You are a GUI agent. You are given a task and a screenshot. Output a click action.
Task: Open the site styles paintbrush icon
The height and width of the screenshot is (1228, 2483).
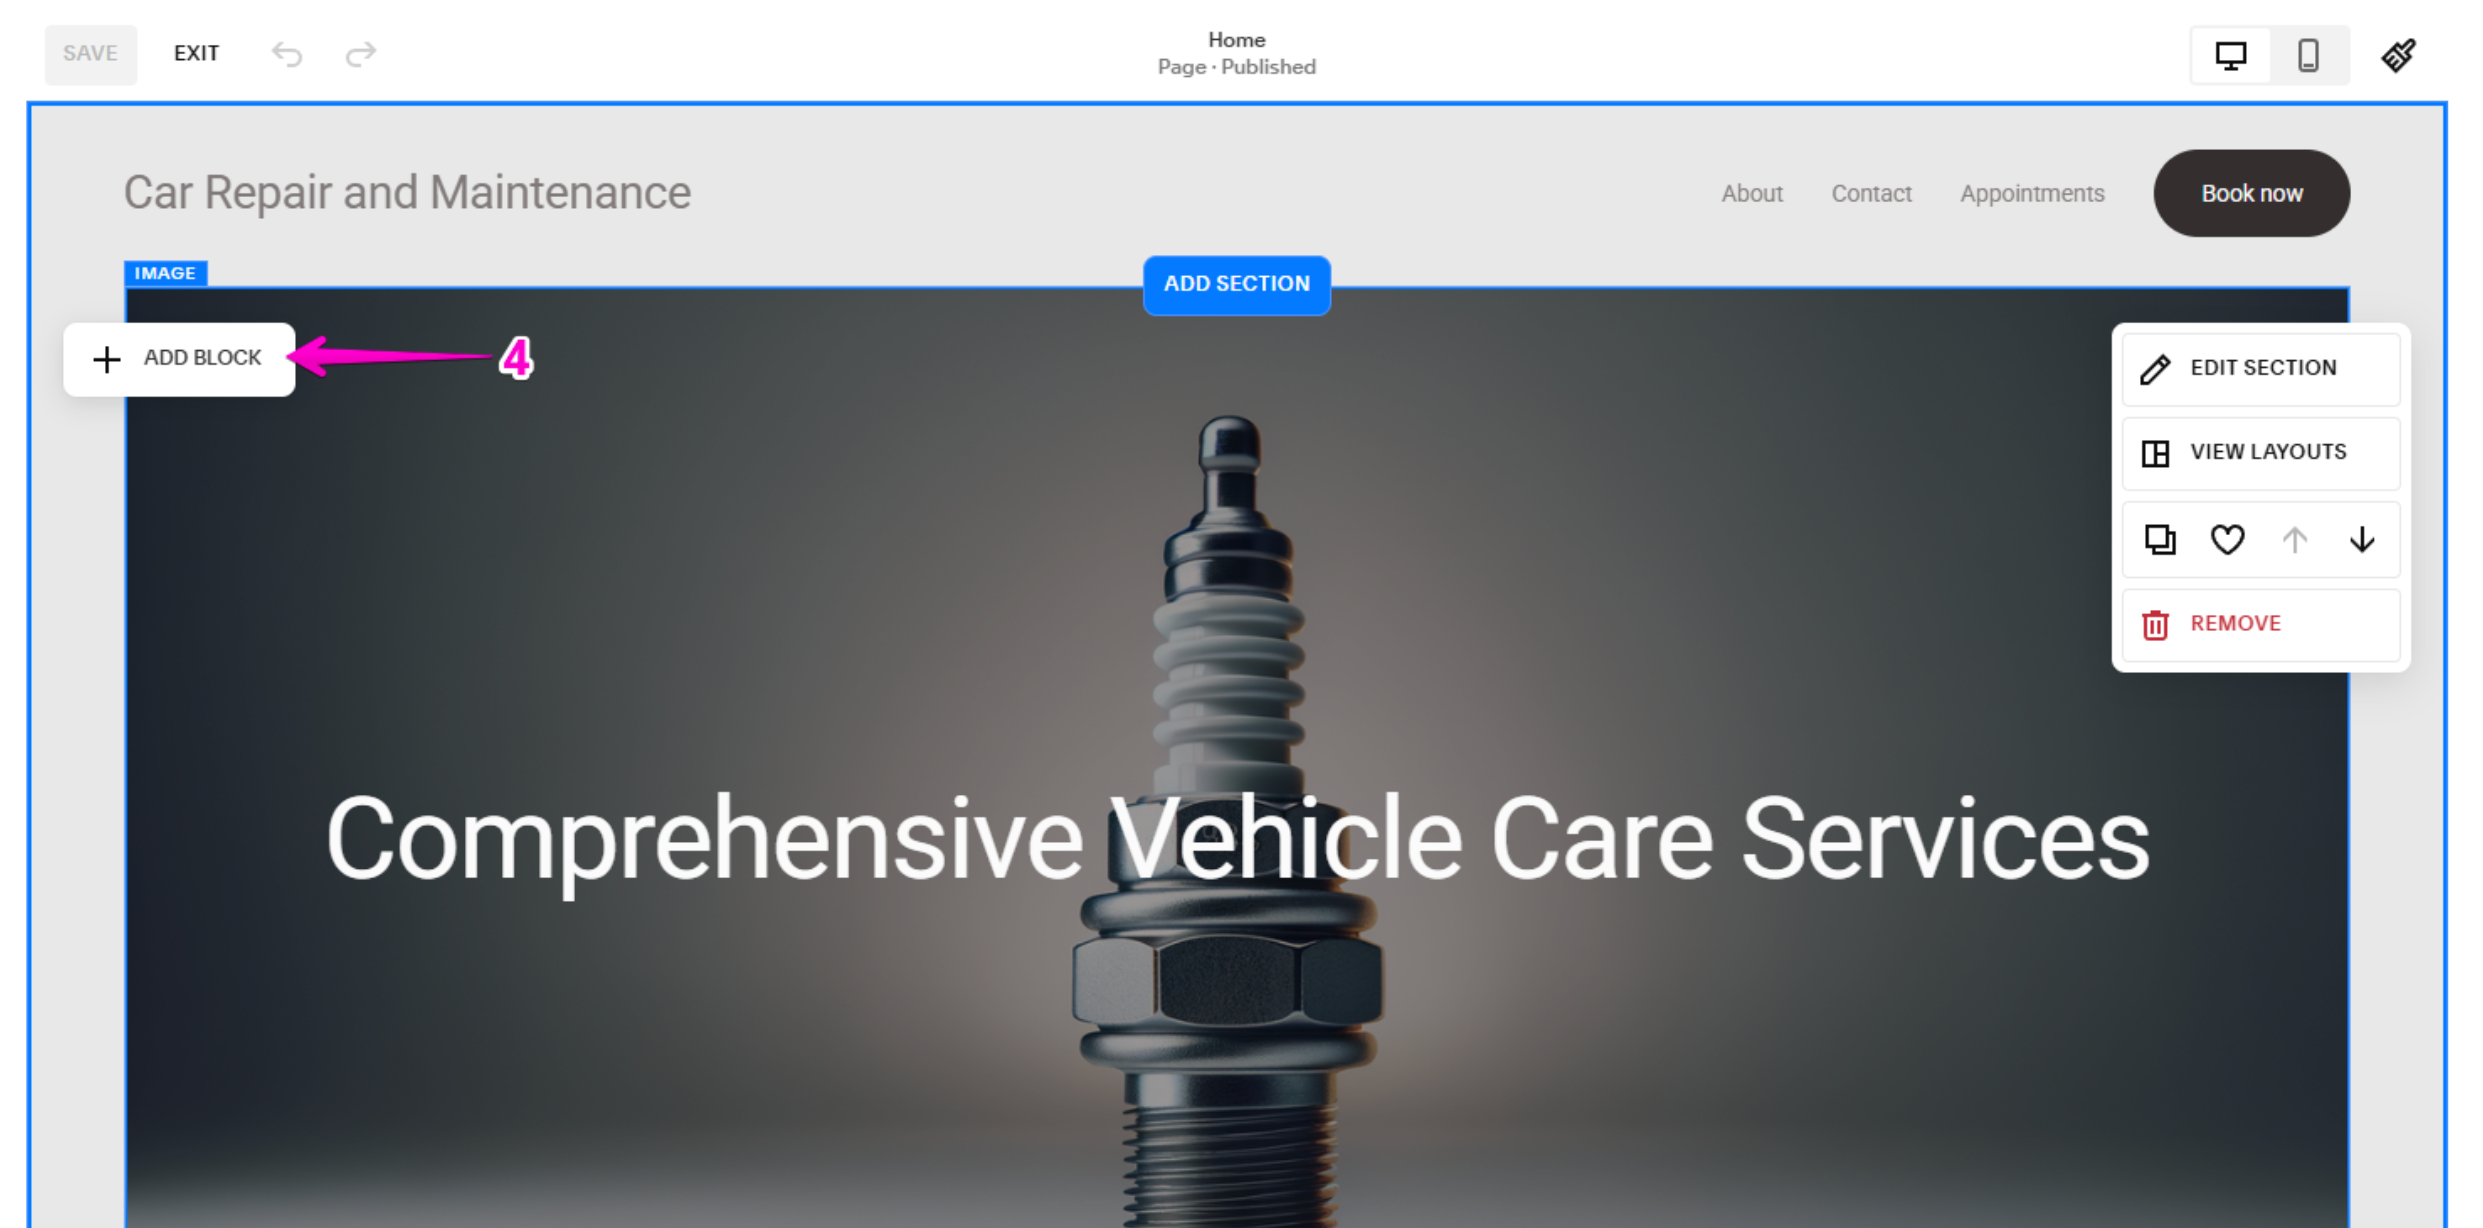[x=2398, y=55]
